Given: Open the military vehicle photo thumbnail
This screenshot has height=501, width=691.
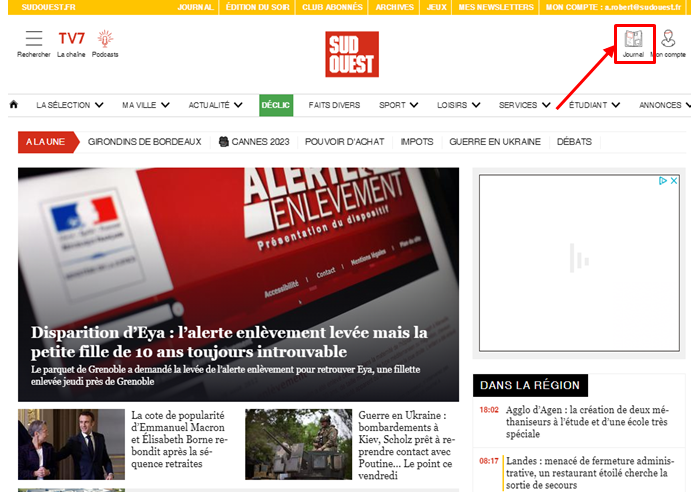Looking at the screenshot, I should point(298,444).
